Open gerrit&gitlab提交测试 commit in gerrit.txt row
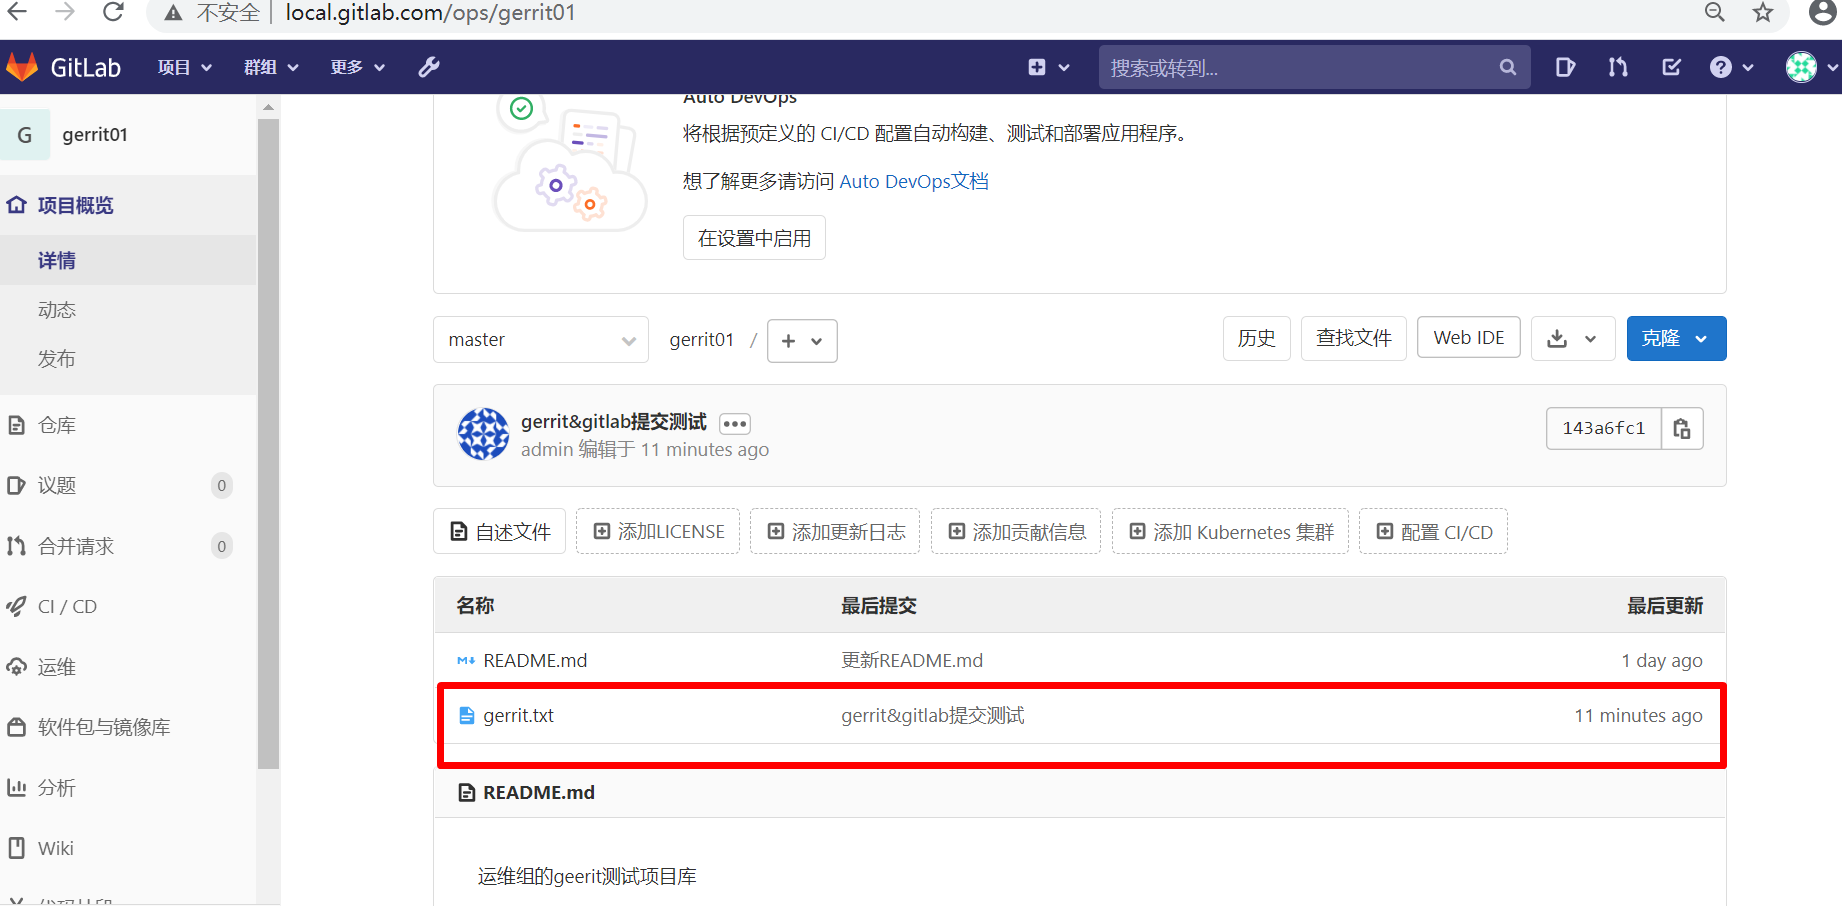 [x=933, y=715]
